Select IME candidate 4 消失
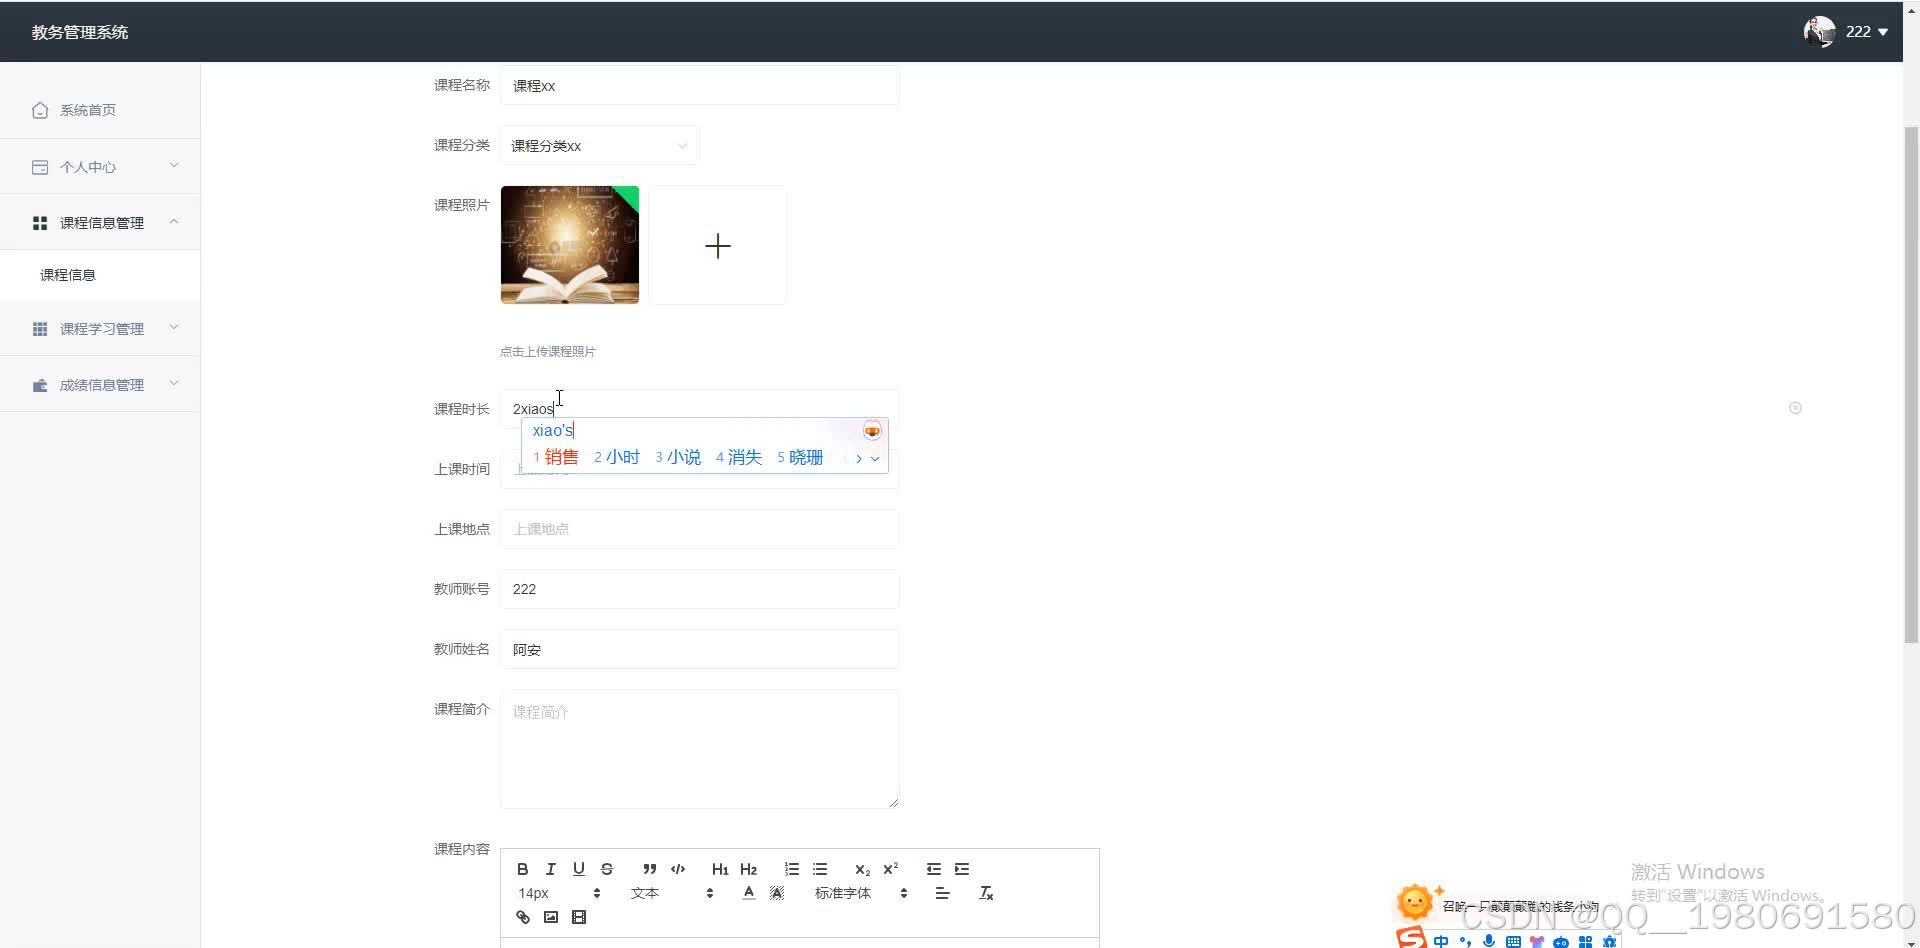1920x948 pixels. coord(739,457)
